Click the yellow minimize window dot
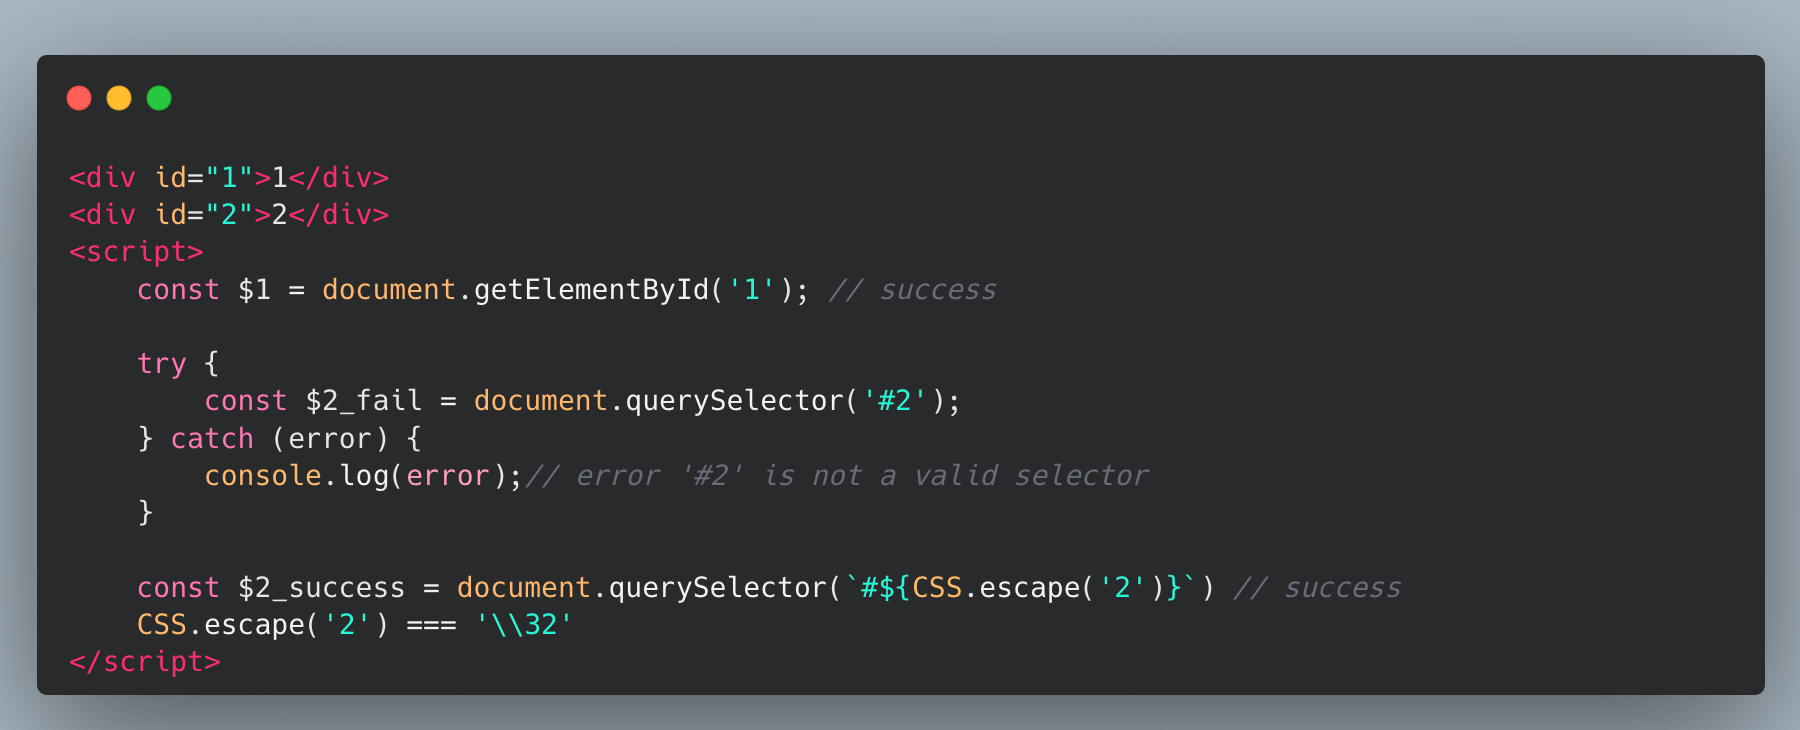The height and width of the screenshot is (730, 1800). [119, 98]
